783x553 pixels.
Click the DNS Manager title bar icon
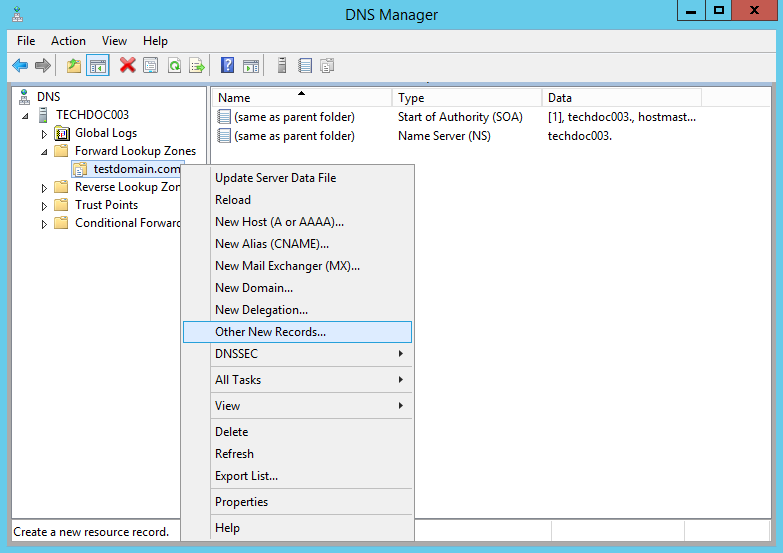click(x=17, y=14)
